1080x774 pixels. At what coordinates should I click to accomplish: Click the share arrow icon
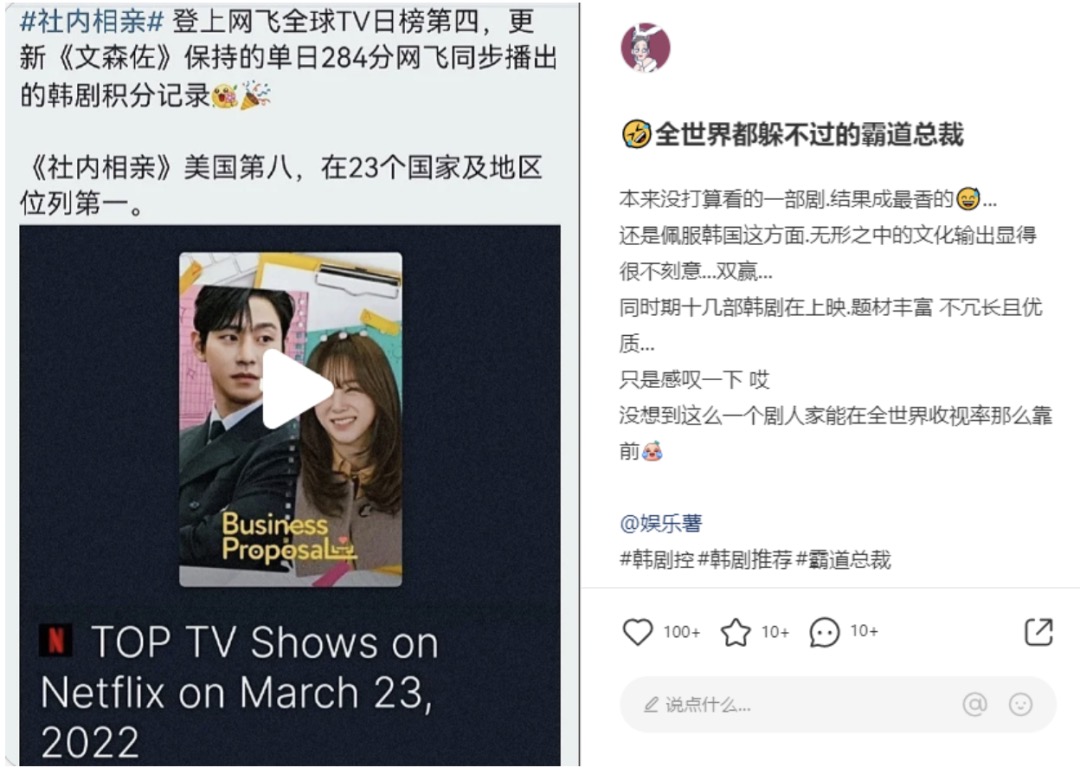1039,631
